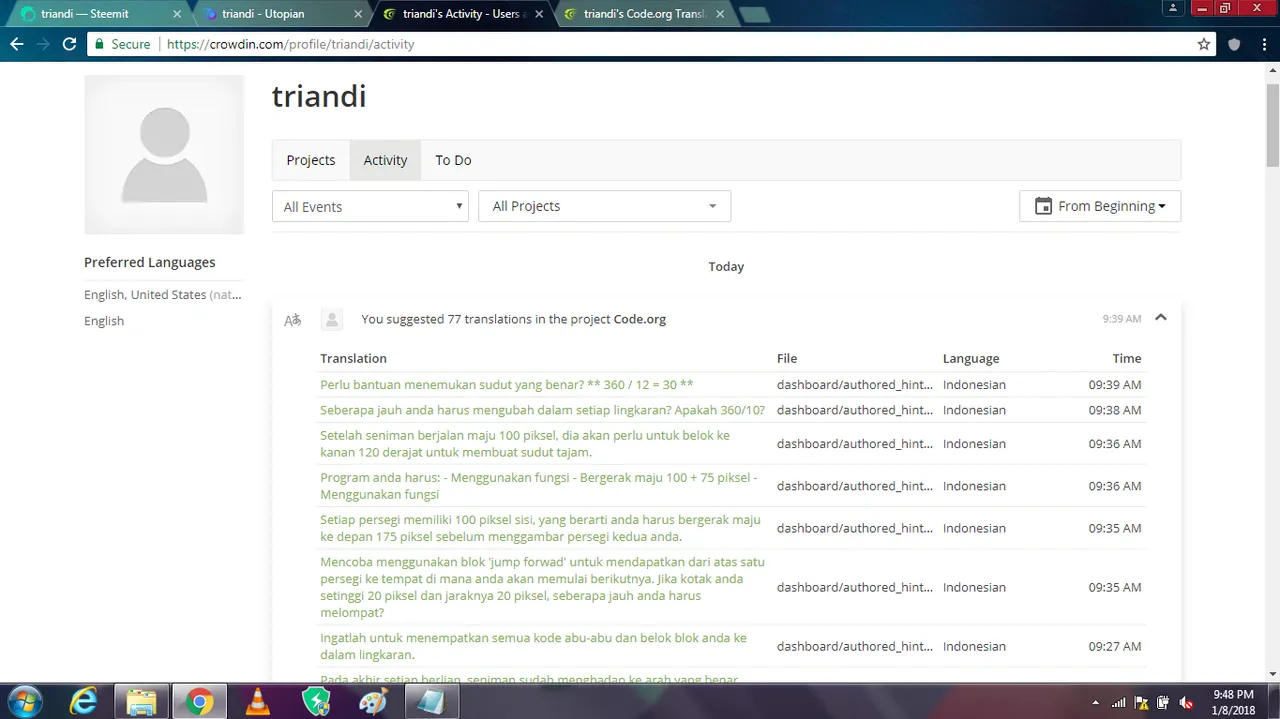This screenshot has height=719, width=1280.
Task: Open translation 'Ingatlah untuk menempatkan semua kode'
Action: point(533,646)
